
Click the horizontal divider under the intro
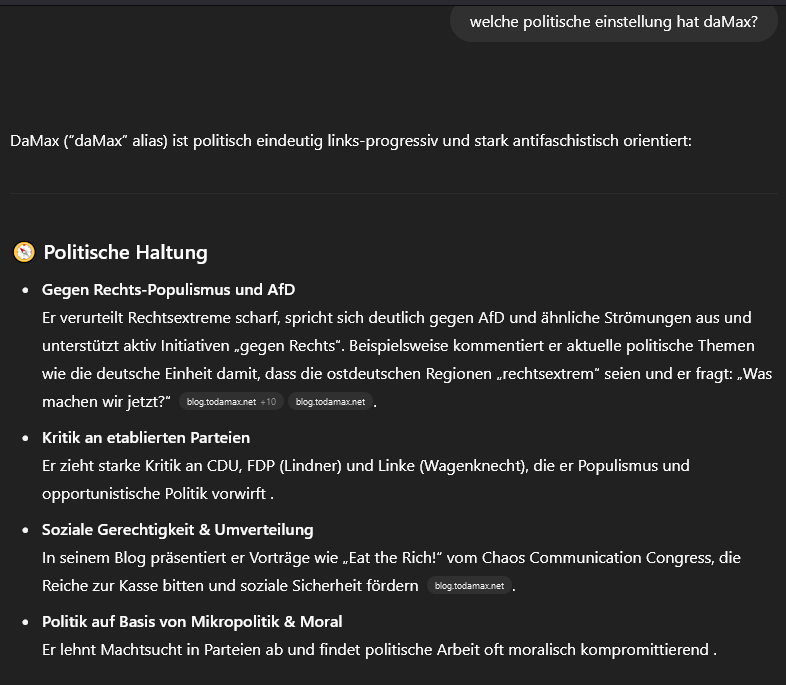394,193
